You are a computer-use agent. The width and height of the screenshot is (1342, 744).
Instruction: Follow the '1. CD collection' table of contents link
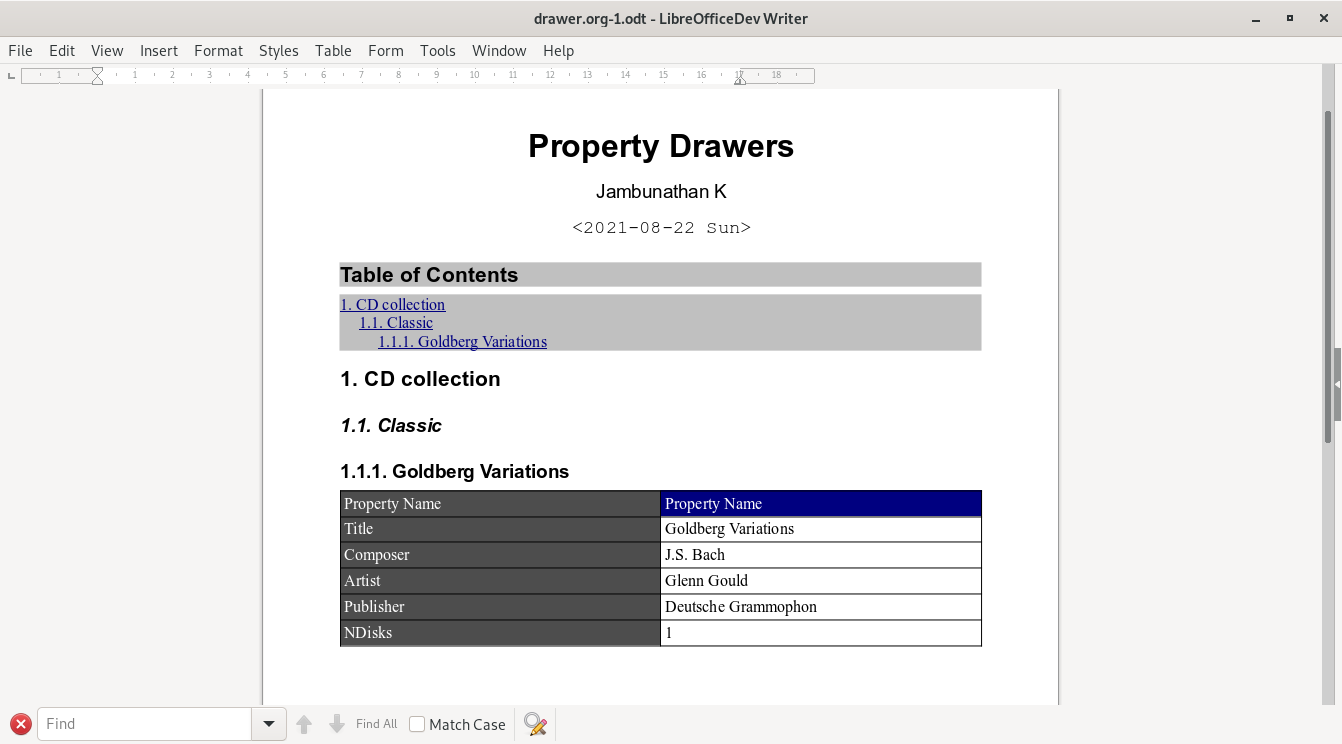coord(392,304)
